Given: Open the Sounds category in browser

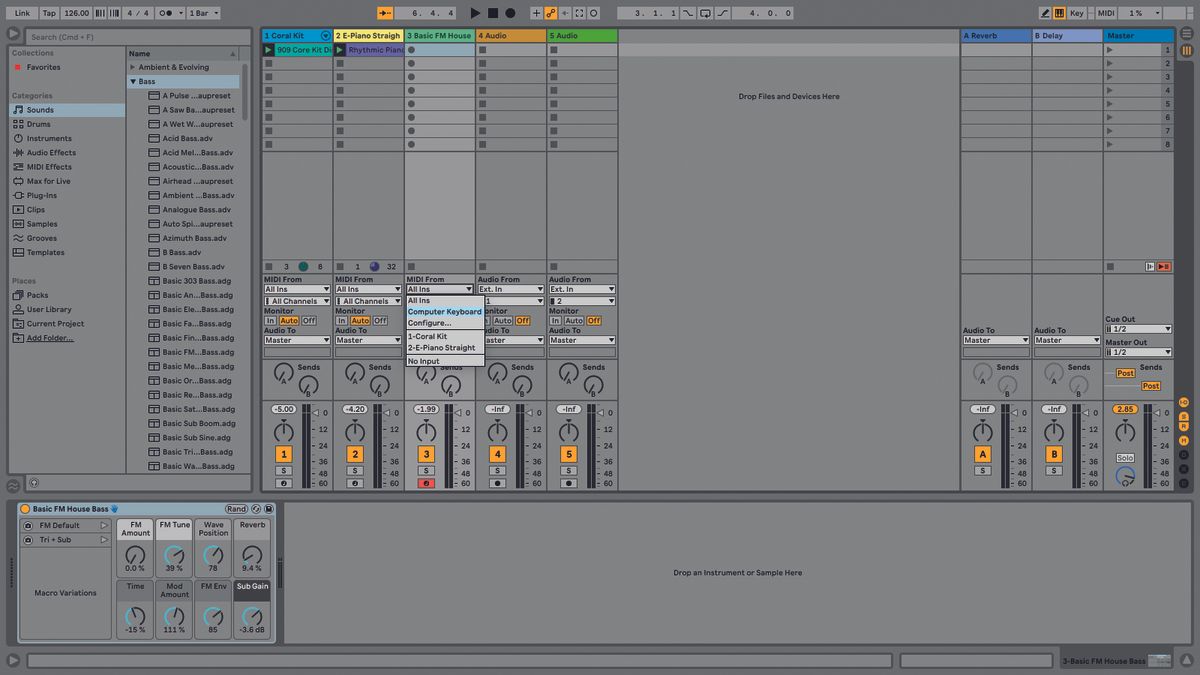Looking at the screenshot, I should tap(67, 110).
